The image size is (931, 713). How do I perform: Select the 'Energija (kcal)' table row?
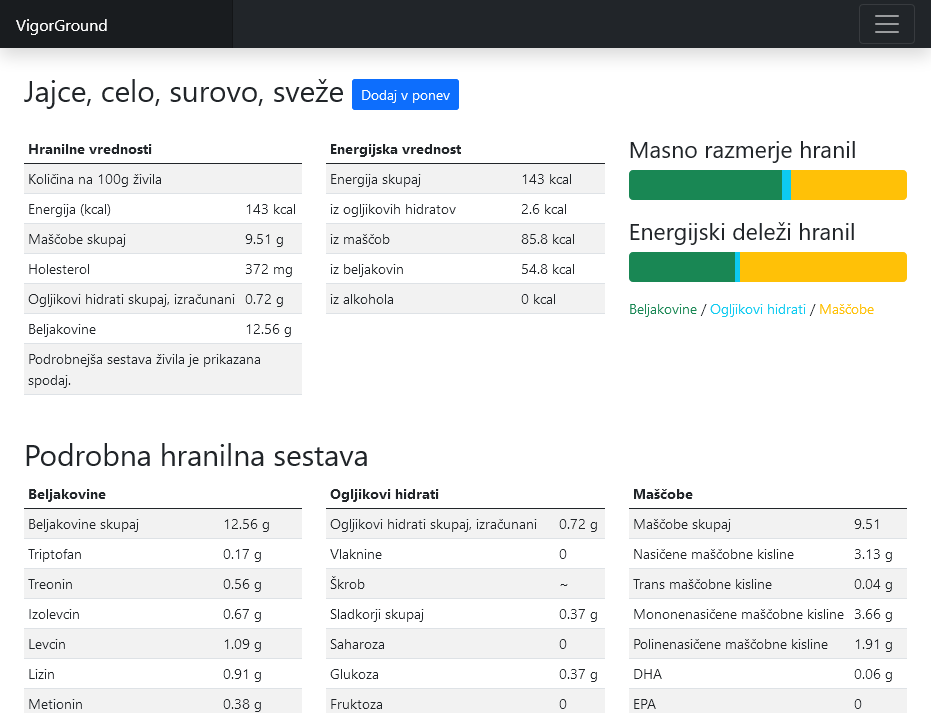pos(162,209)
